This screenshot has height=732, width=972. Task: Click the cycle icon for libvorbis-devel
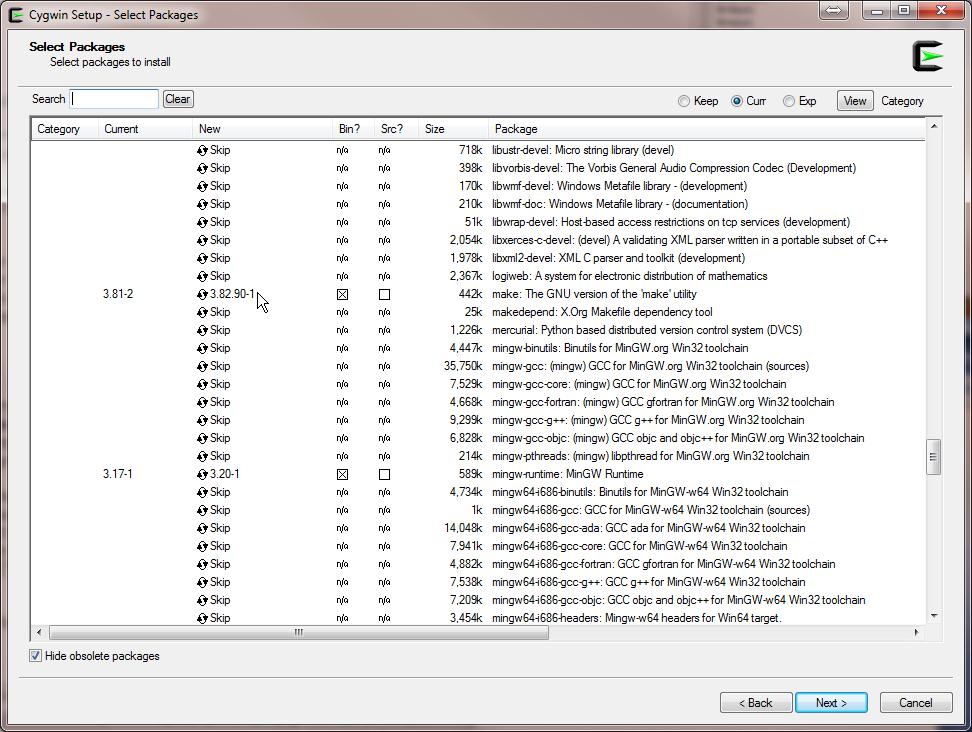click(x=202, y=168)
